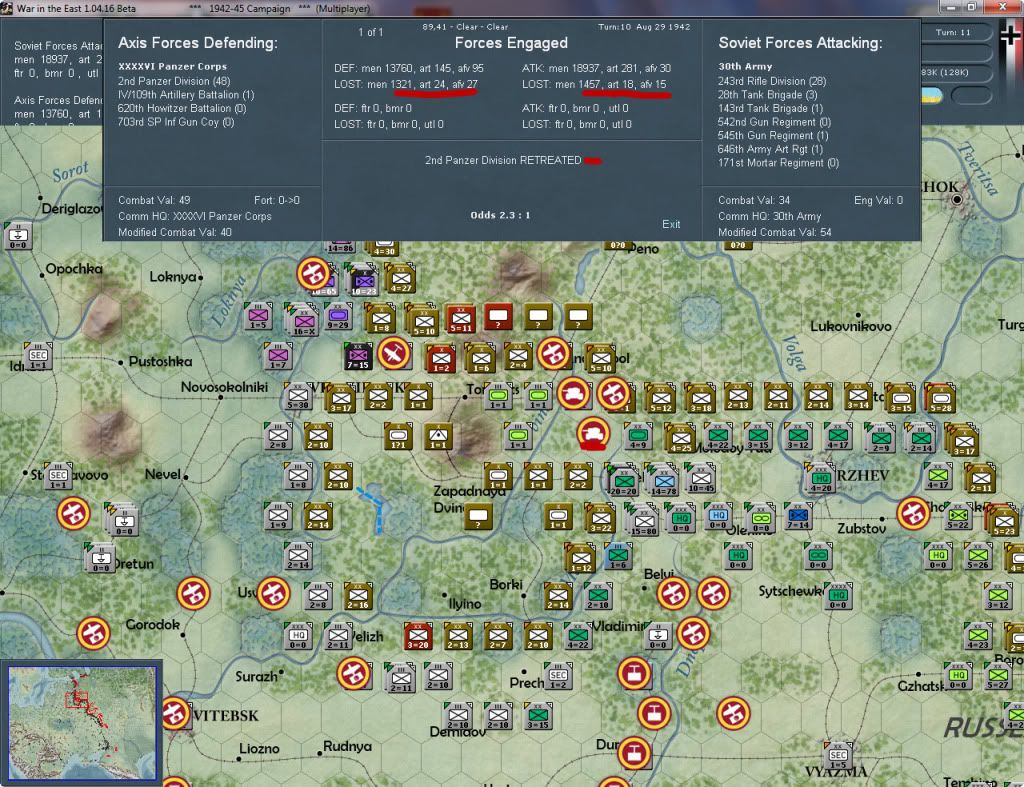Image resolution: width=1024 pixels, height=787 pixels.
Task: Click the 2nd Panzer Division RETREATED message
Action: pos(503,160)
